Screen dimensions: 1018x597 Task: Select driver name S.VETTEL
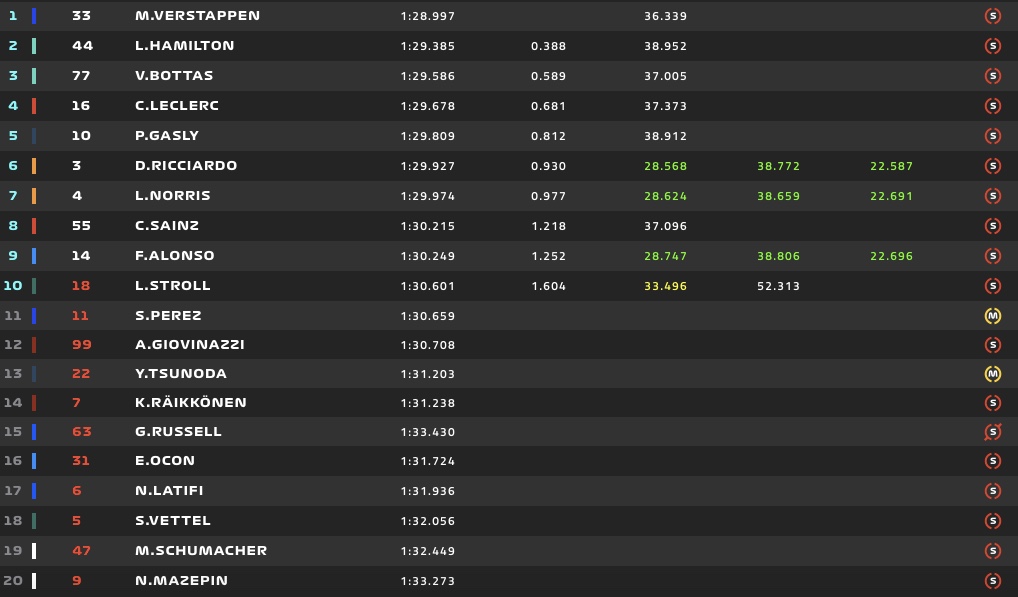[x=173, y=521]
